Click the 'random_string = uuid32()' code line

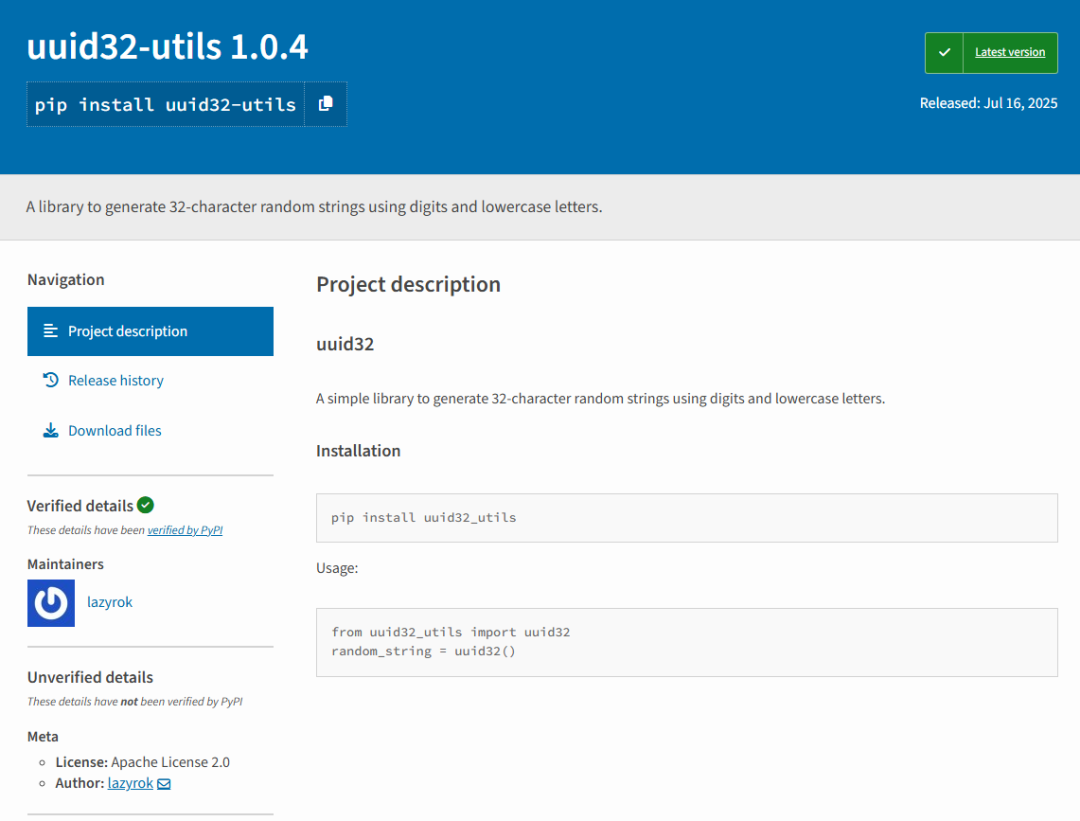[x=423, y=652]
